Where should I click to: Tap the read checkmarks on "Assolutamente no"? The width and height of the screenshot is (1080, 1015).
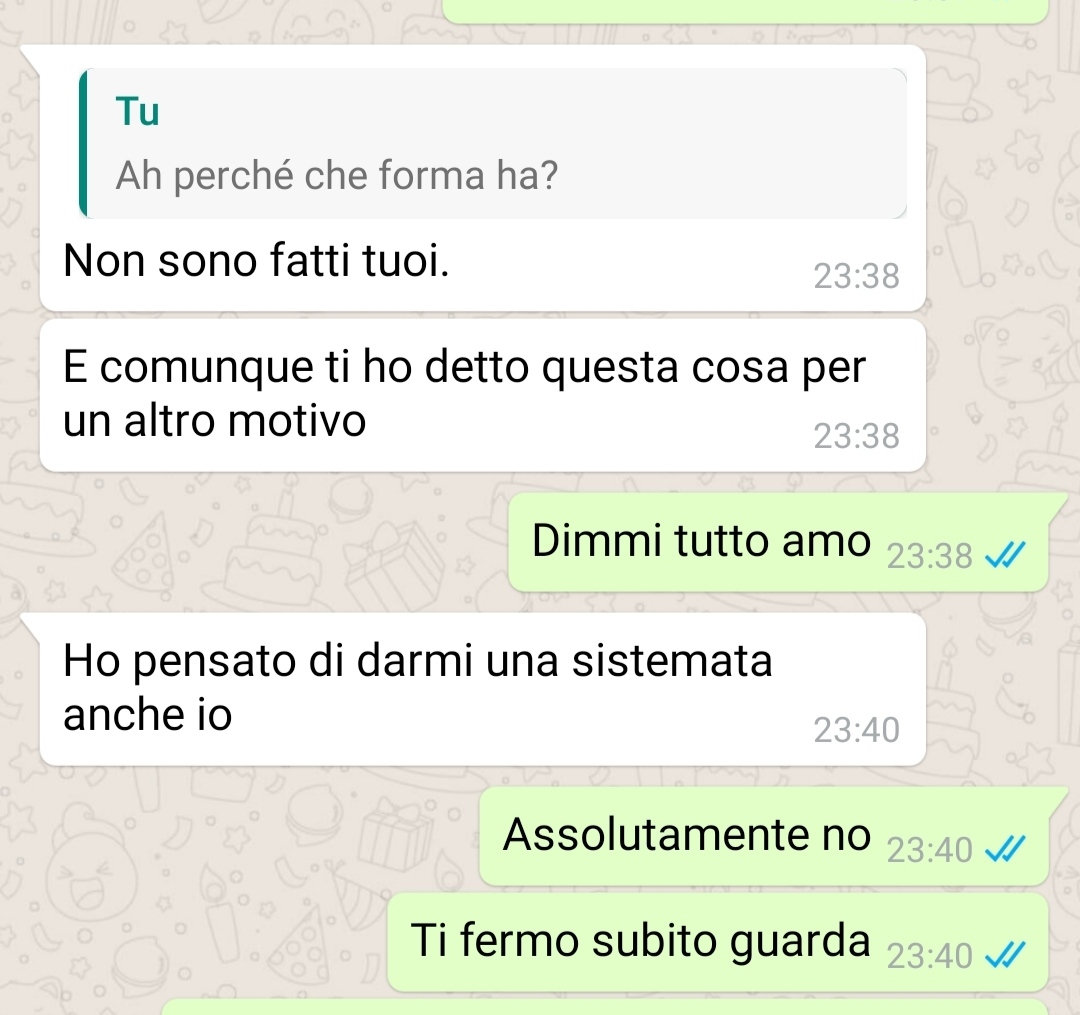click(1006, 848)
